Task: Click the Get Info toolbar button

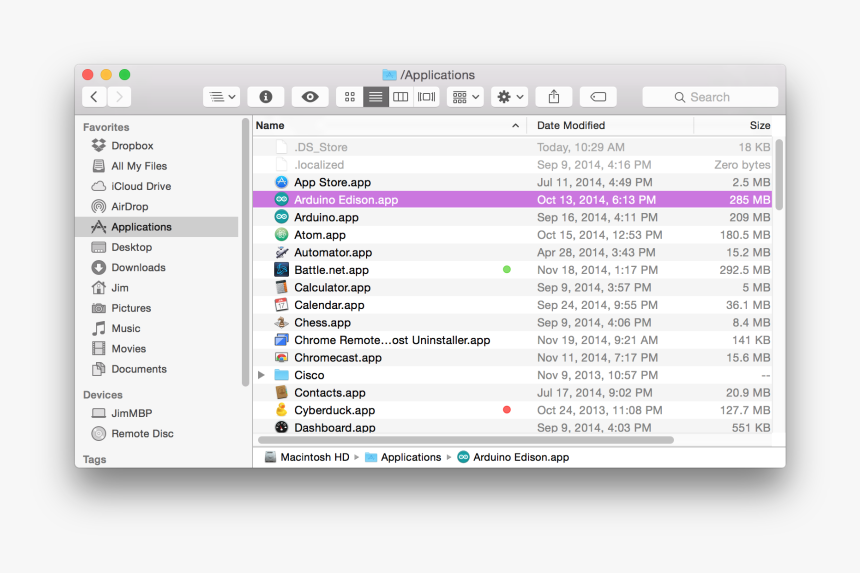Action: click(265, 97)
